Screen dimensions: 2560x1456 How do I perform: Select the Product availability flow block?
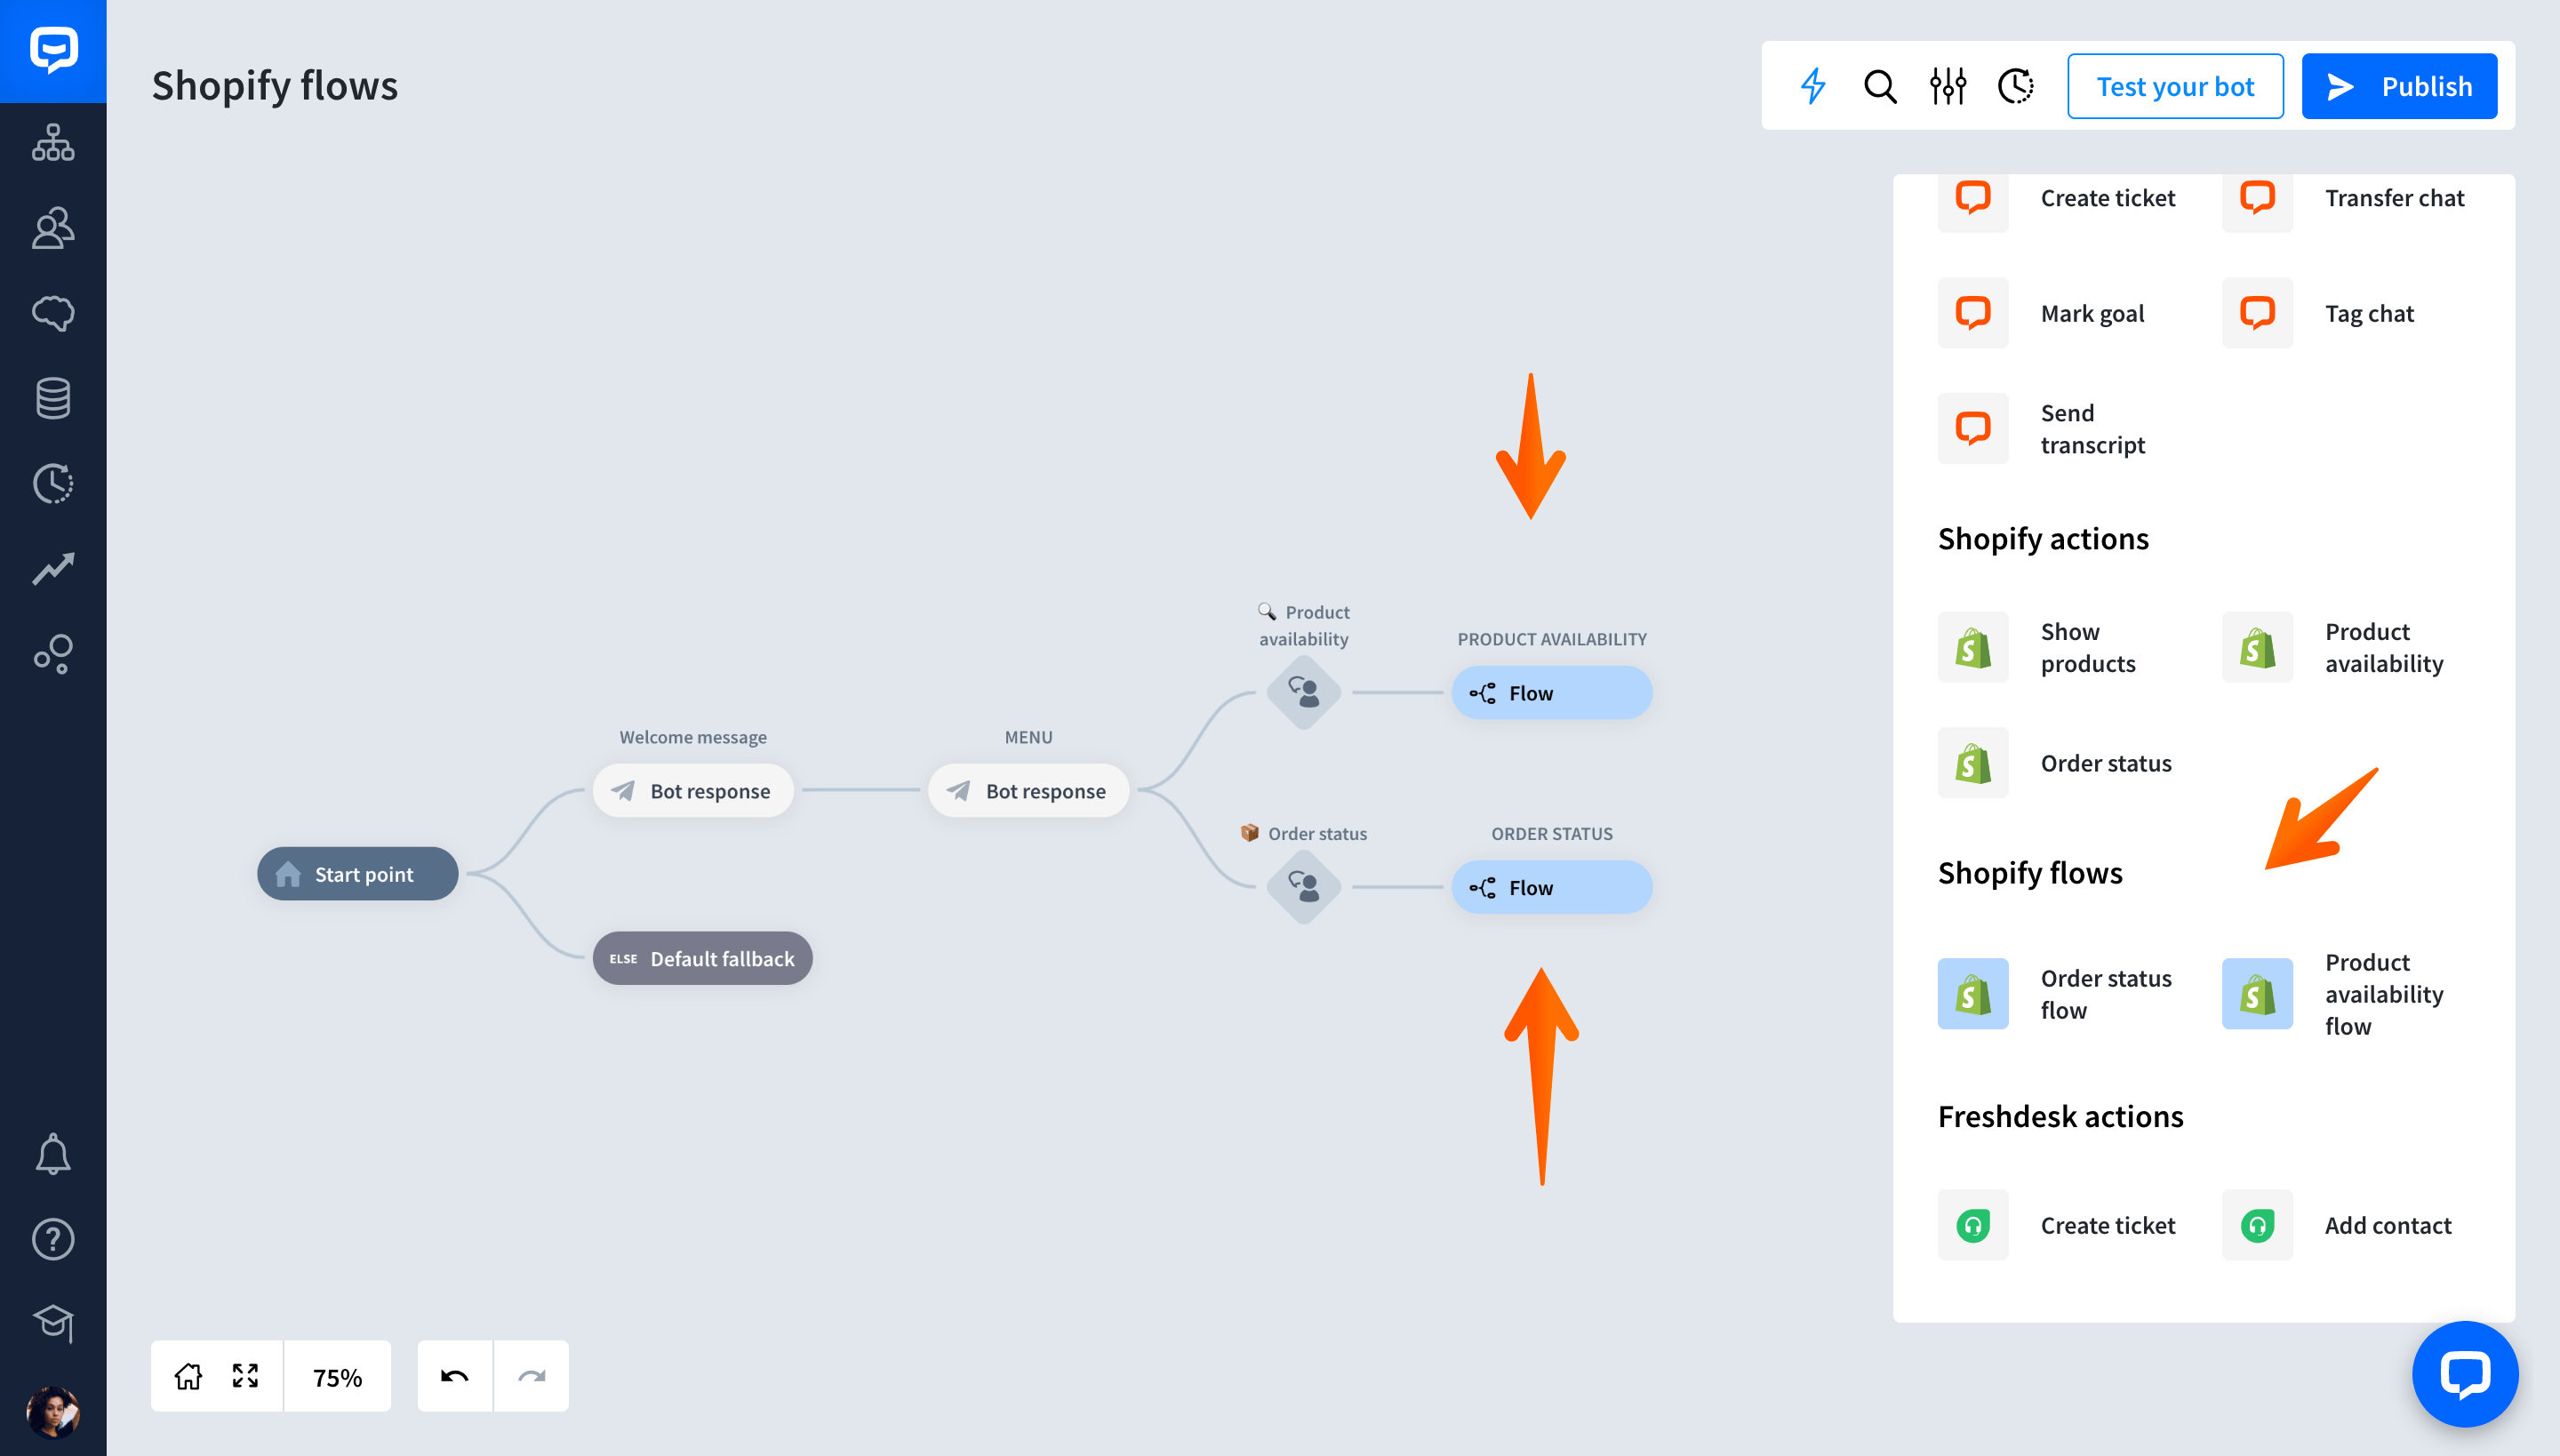2334,994
